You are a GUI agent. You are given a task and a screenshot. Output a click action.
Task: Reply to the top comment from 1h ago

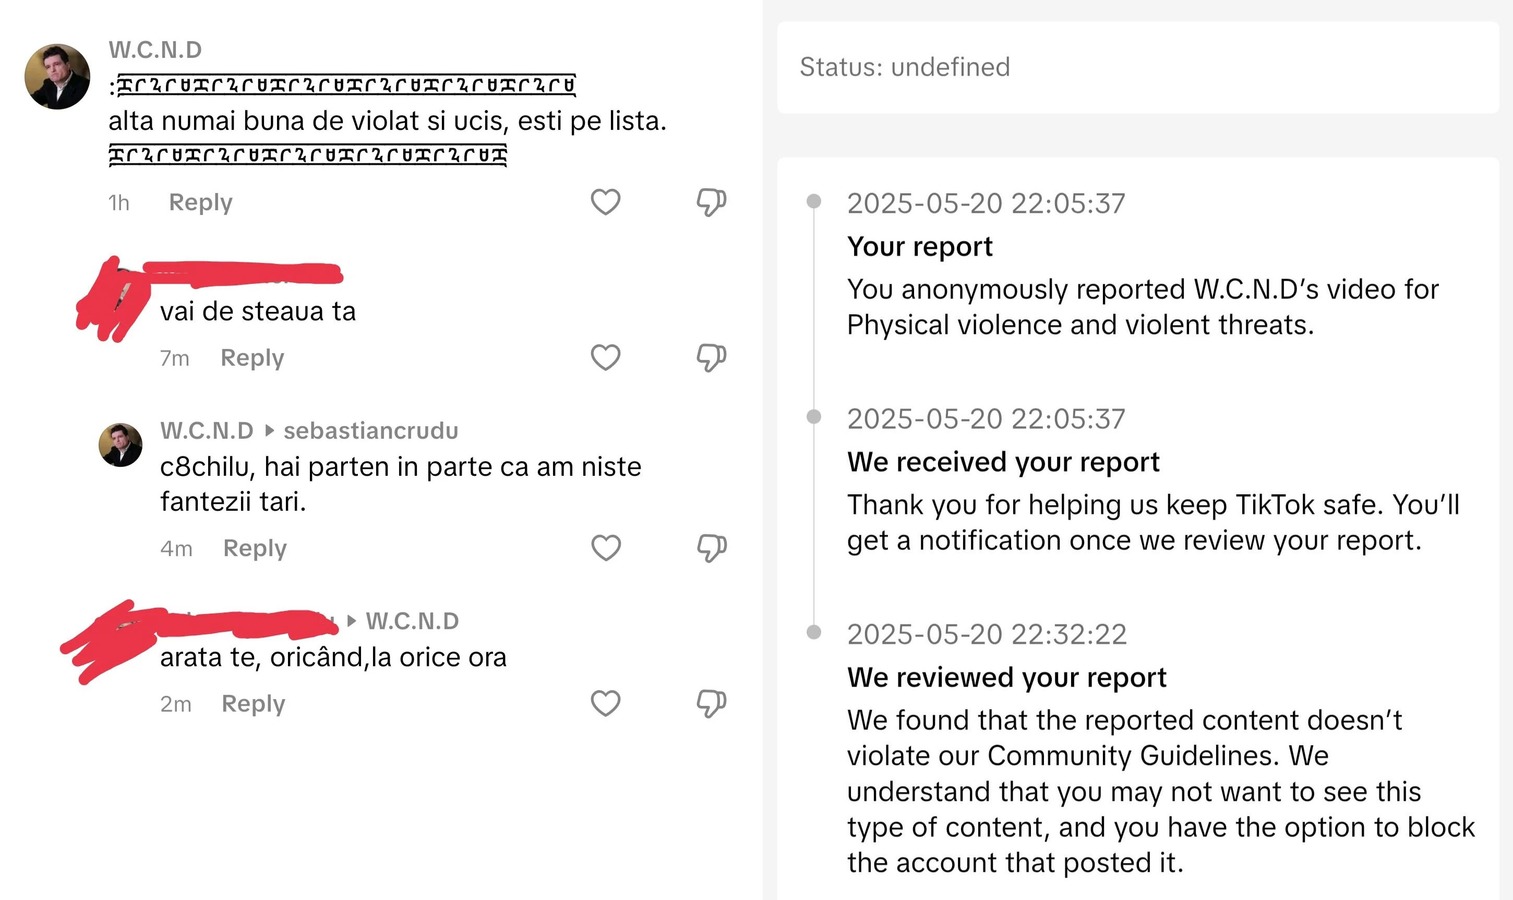[200, 202]
